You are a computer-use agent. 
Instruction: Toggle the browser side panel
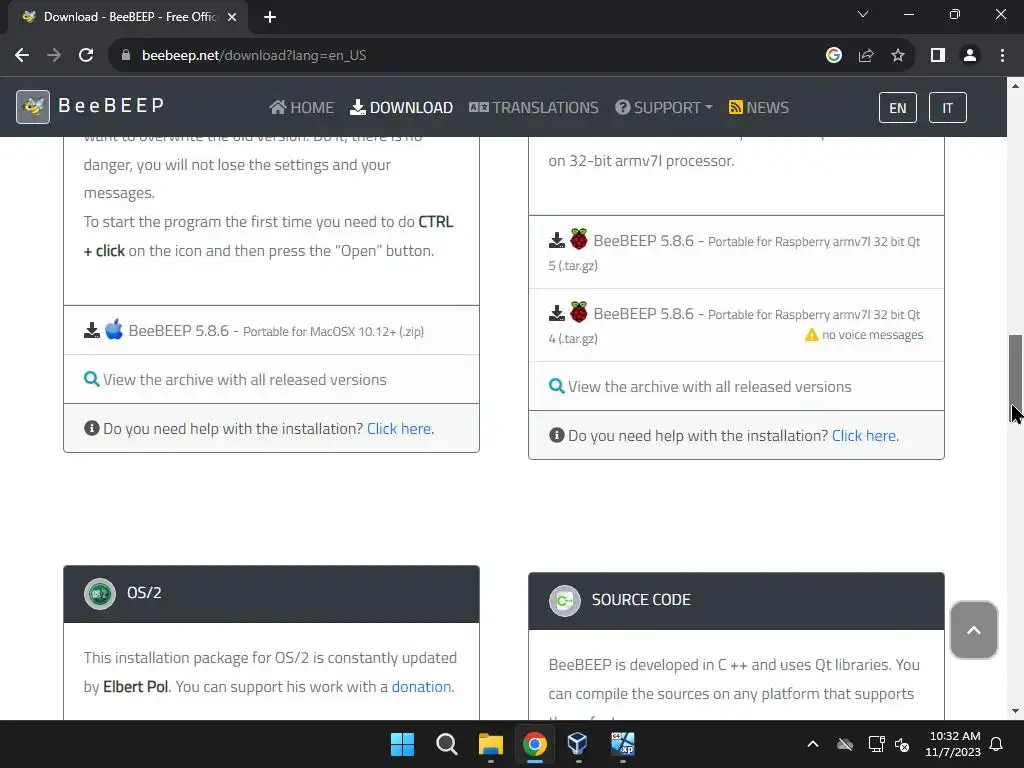pos(938,56)
